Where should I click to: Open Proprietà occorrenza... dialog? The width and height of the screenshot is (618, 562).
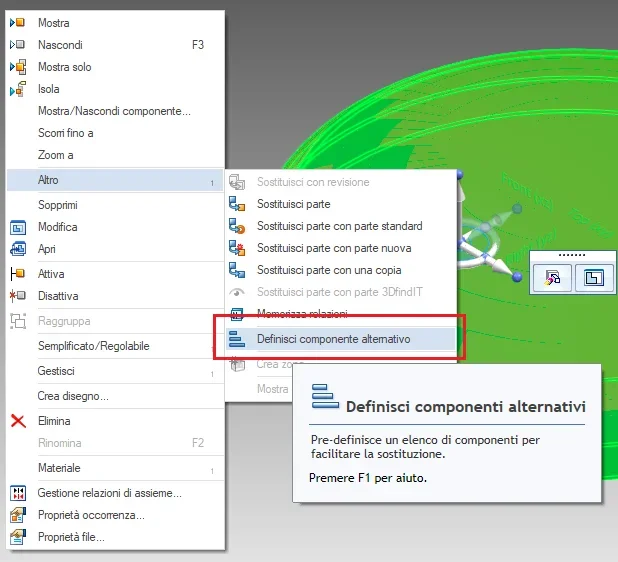91,515
